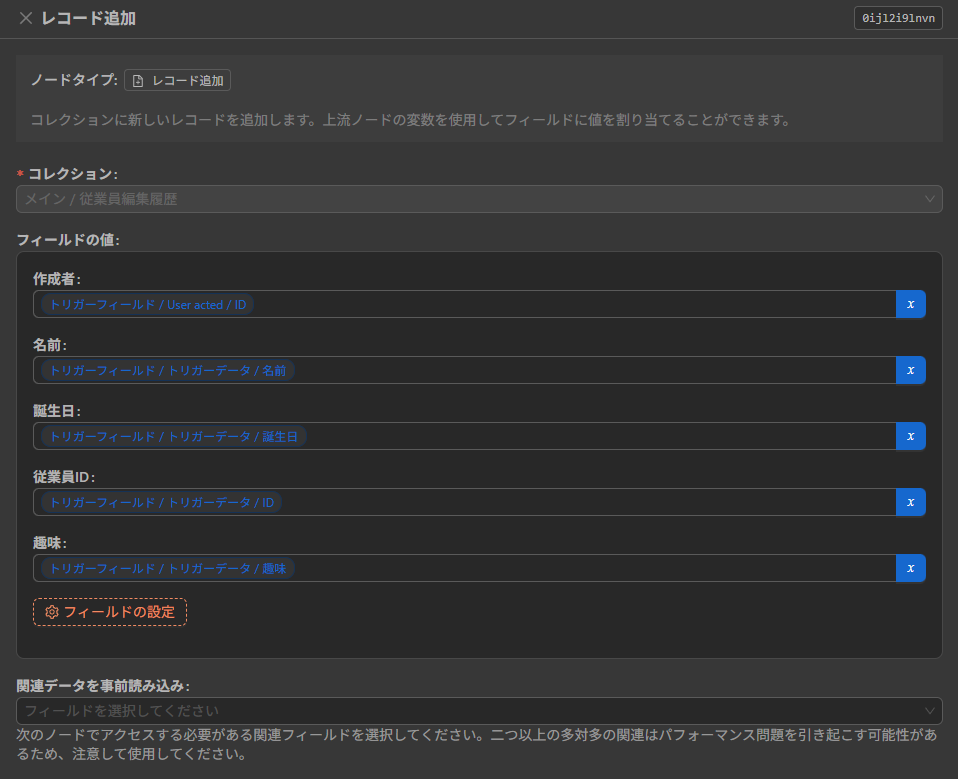This screenshot has width=958, height=779.
Task: Select the トリガーデータ / ID variable tag
Action: (161, 502)
